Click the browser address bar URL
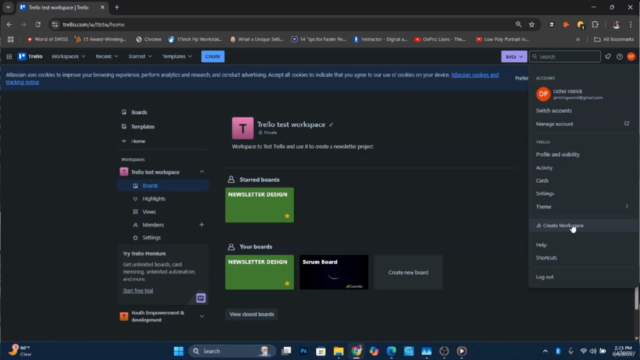This screenshot has height=360, width=640. [x=93, y=24]
